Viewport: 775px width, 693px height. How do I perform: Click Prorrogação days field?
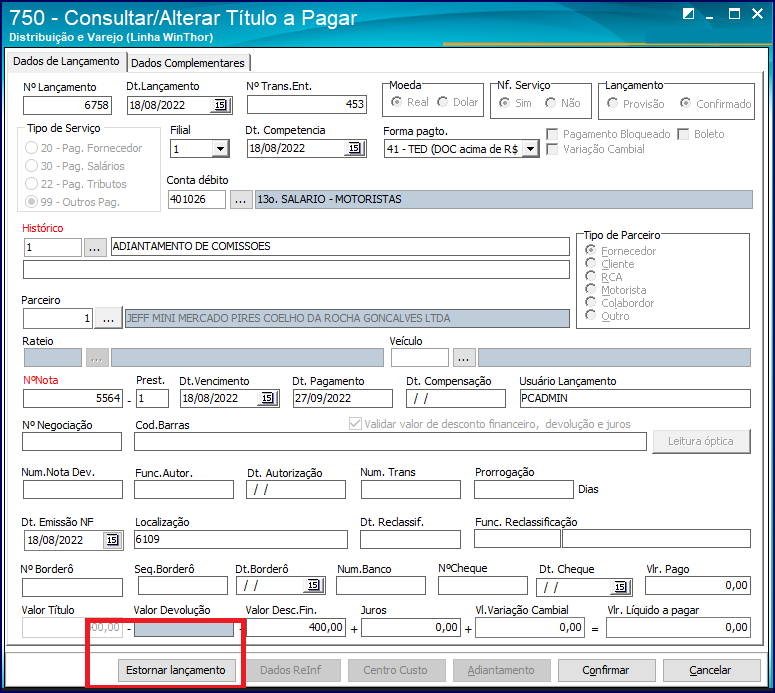tap(523, 489)
